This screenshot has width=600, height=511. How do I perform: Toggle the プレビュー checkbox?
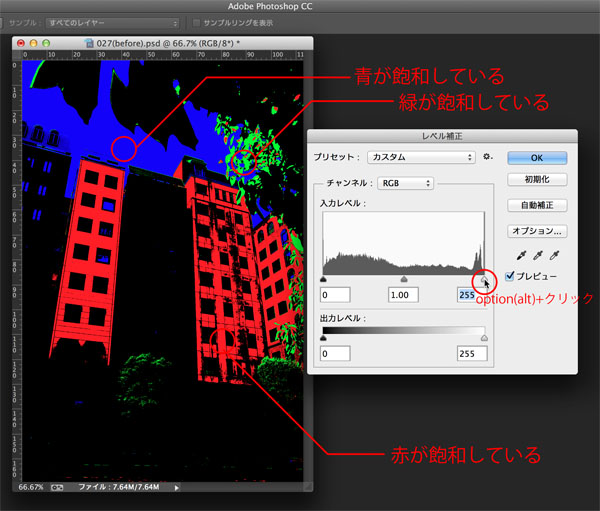(x=511, y=276)
